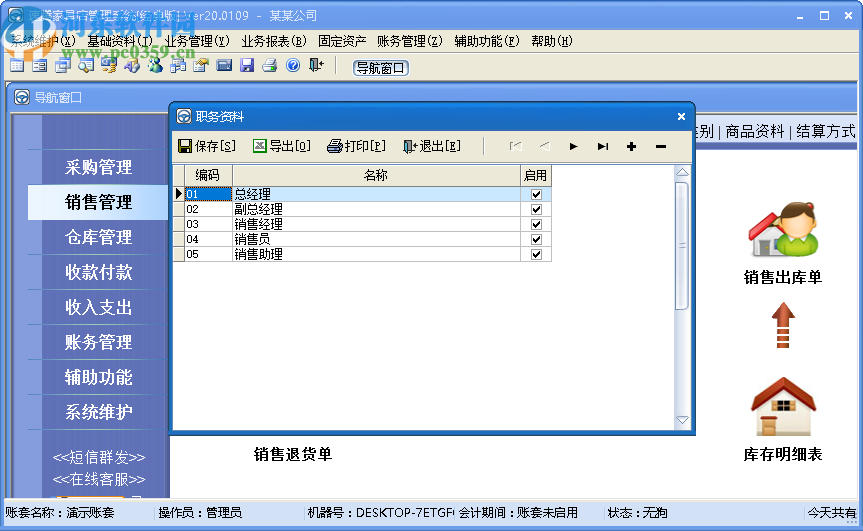
Task: Click the 编码 column header
Action: [x=207, y=175]
